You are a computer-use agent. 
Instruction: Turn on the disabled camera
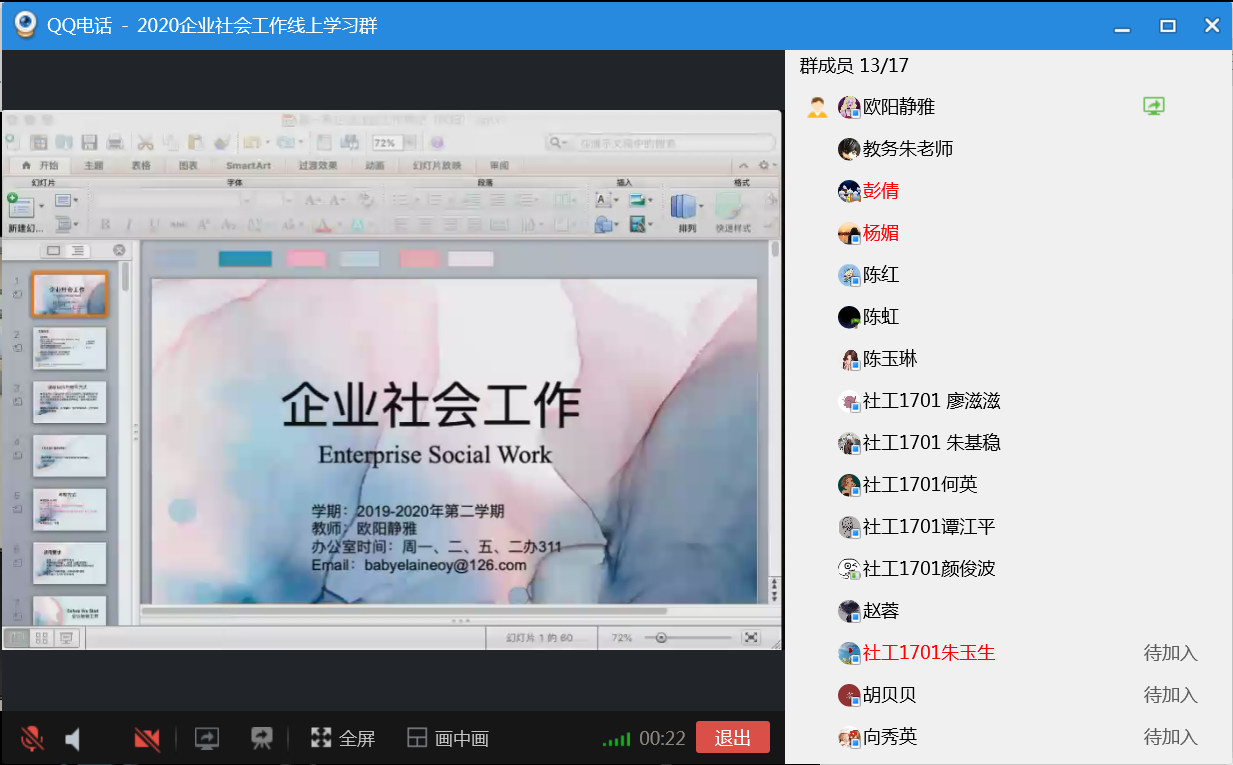pyautogui.click(x=147, y=739)
